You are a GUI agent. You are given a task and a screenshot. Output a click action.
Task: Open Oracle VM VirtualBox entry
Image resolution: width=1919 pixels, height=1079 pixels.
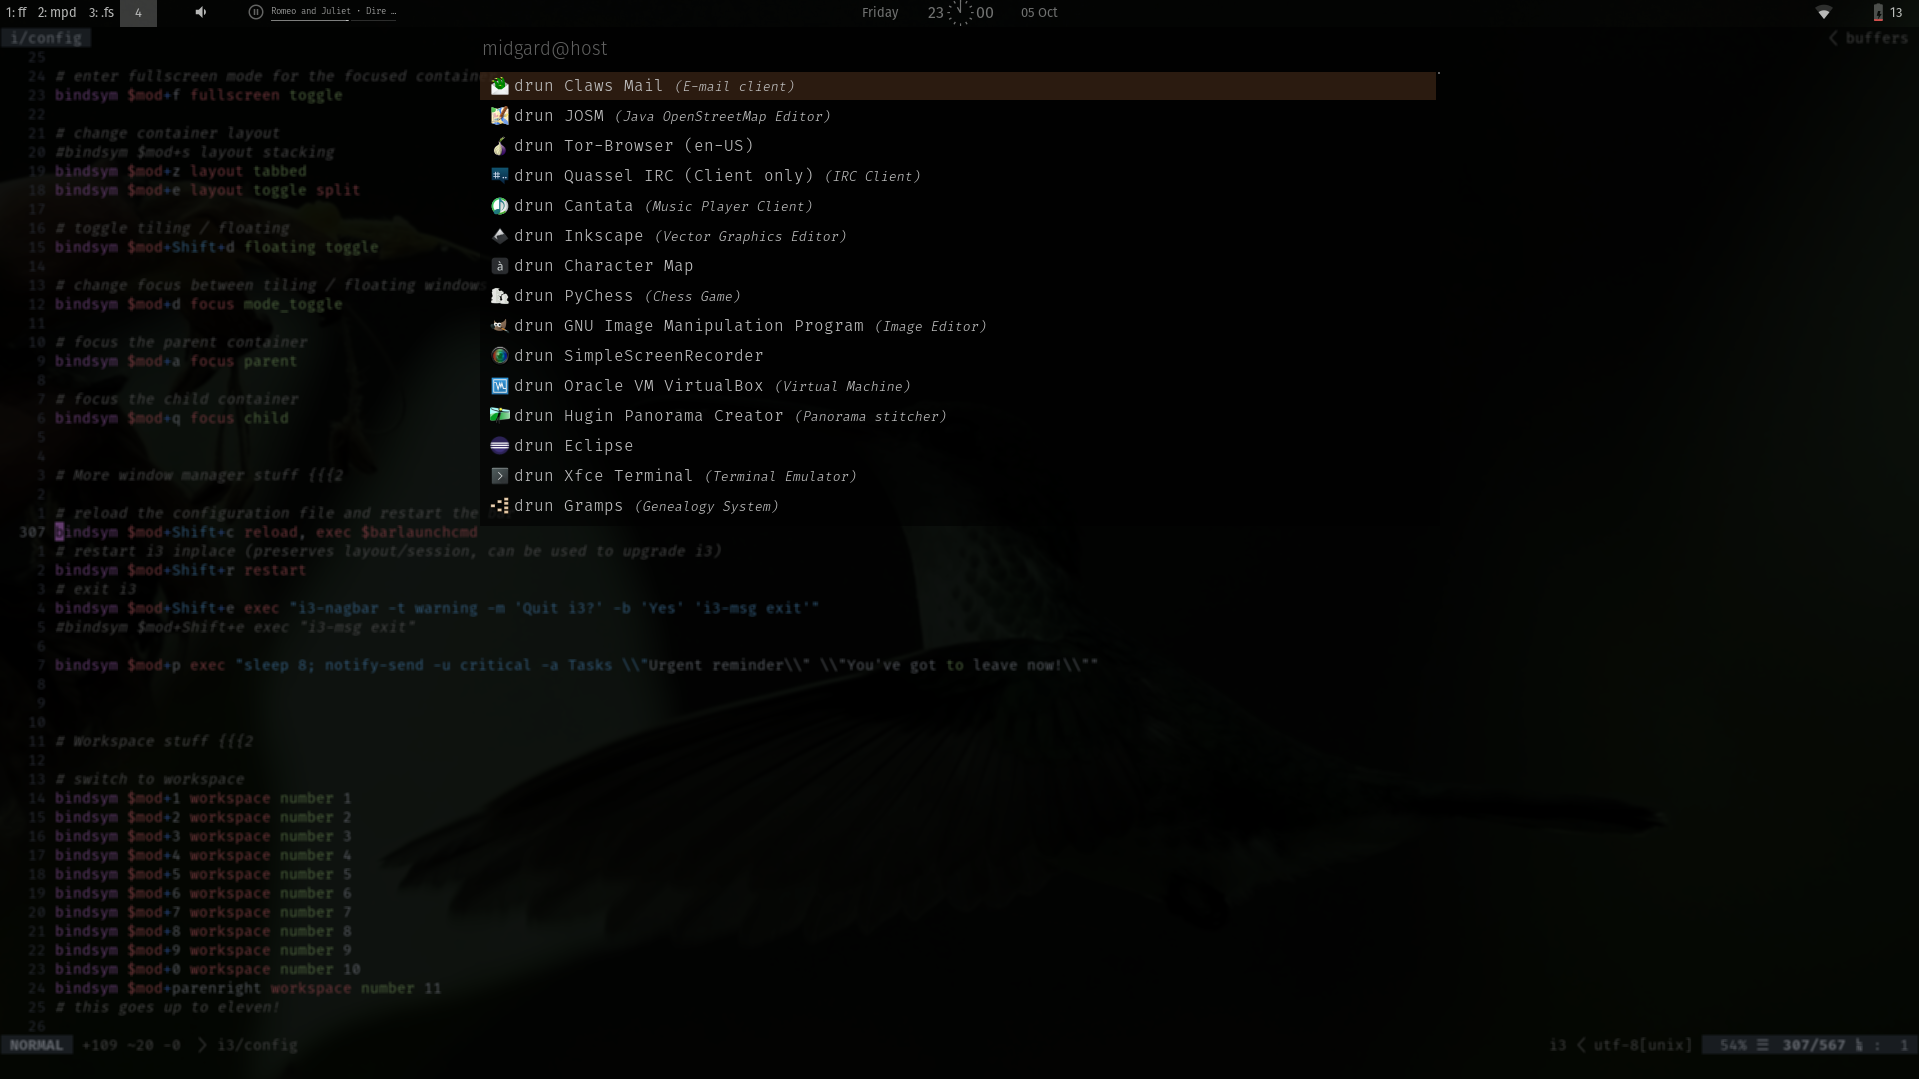958,386
